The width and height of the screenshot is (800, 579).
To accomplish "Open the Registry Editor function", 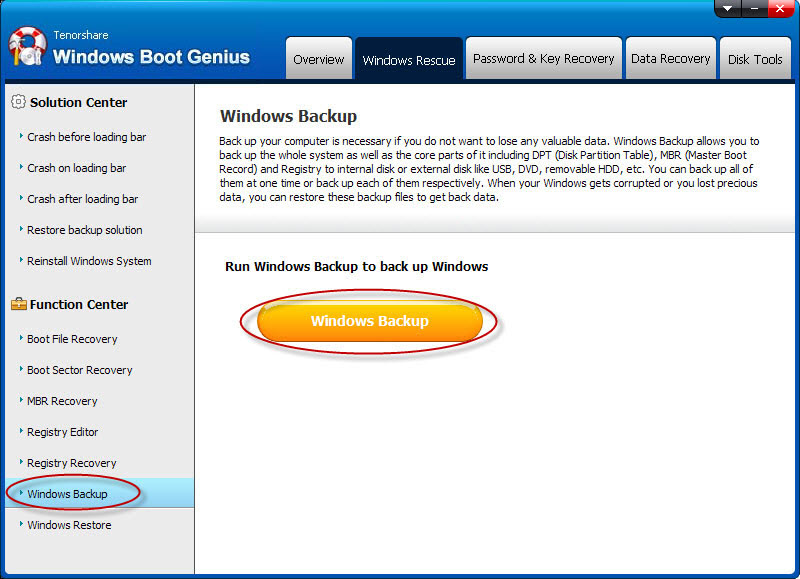I will [62, 432].
